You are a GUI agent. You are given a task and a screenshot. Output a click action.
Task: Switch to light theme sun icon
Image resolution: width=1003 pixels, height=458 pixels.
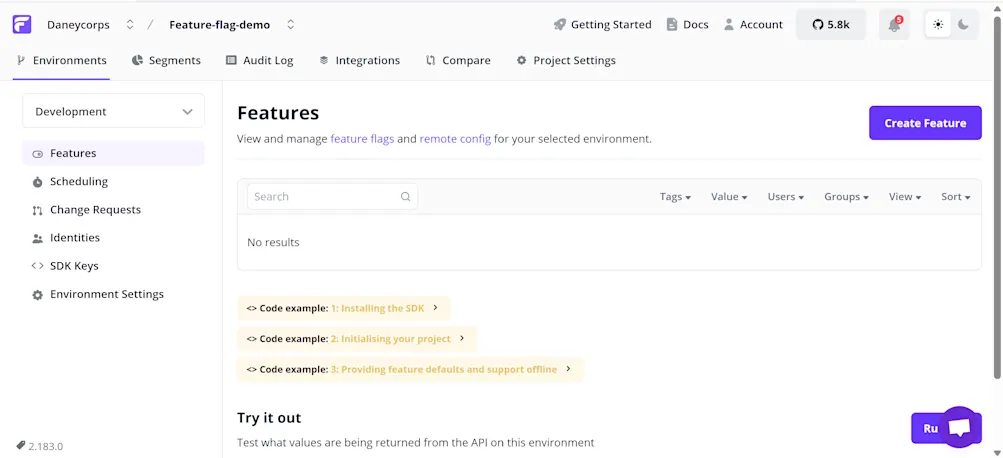pos(938,25)
